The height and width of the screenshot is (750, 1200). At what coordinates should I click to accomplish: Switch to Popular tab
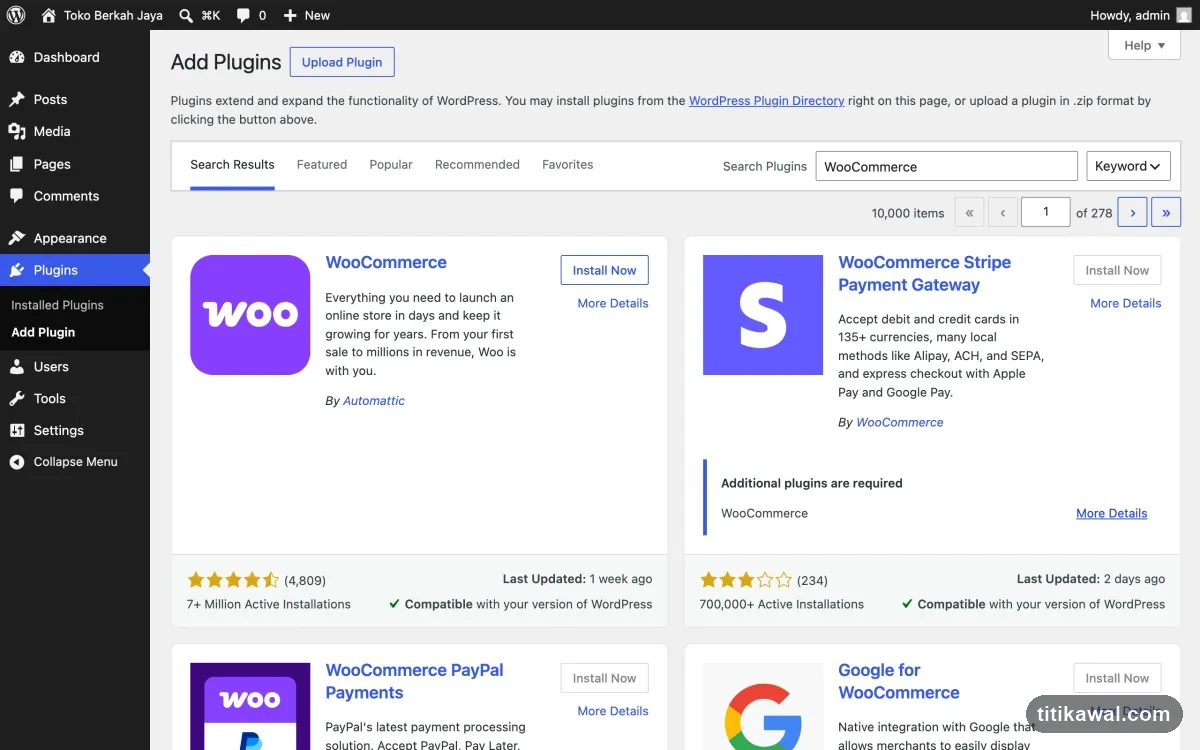391,165
